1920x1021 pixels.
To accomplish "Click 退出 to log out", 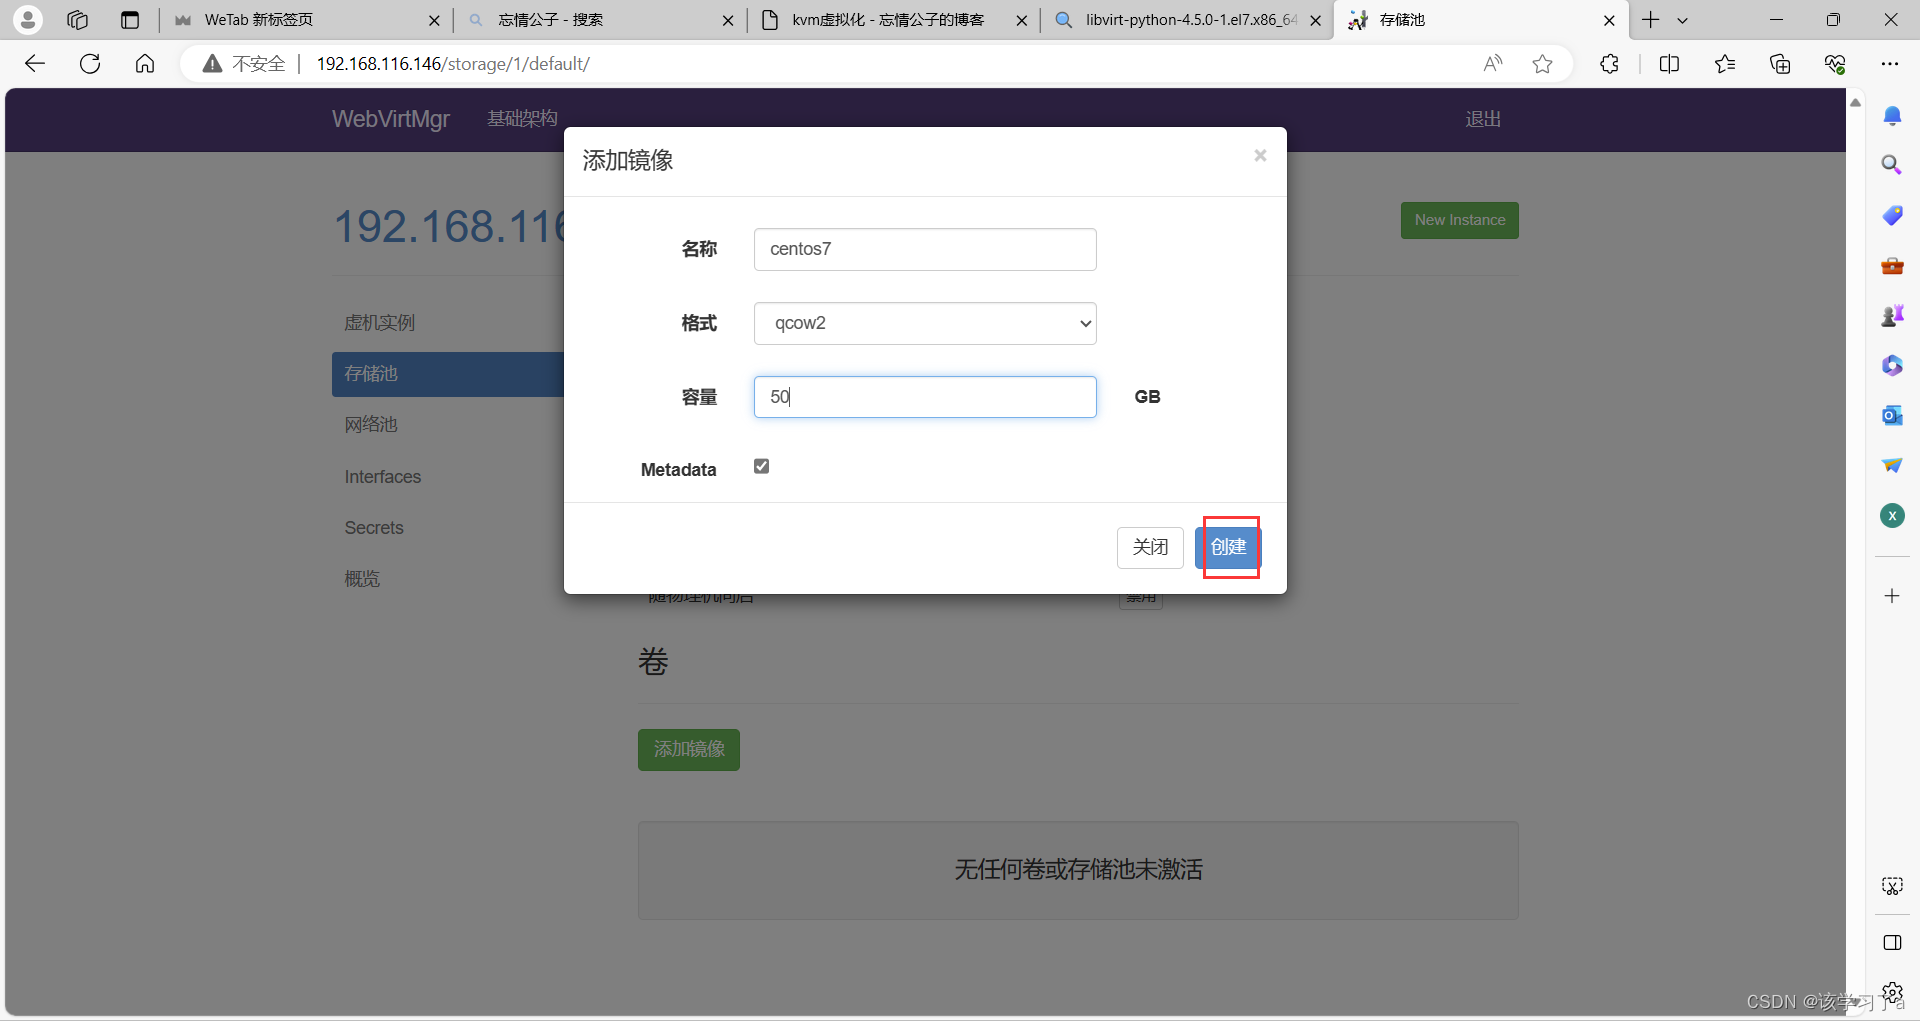I will pos(1483,119).
